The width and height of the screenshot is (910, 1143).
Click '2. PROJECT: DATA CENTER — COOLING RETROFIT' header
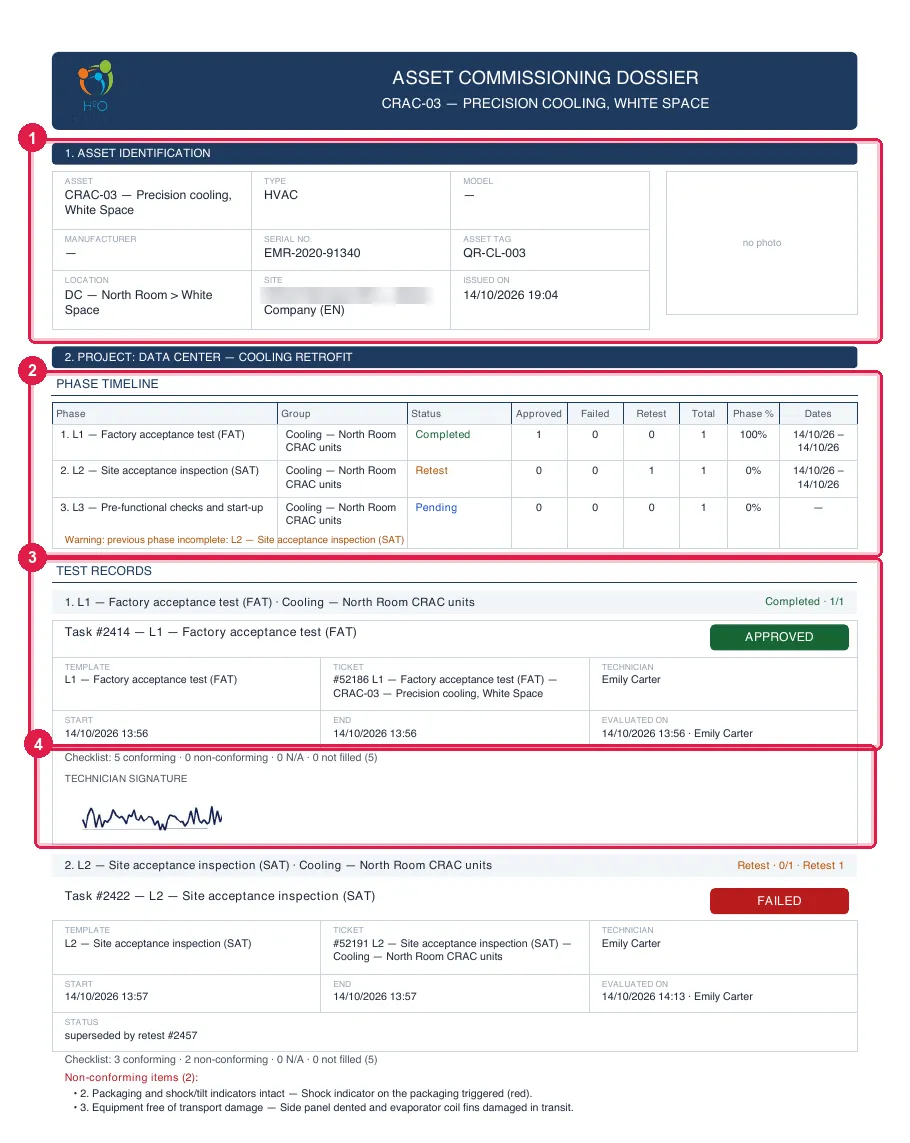pyautogui.click(x=454, y=357)
